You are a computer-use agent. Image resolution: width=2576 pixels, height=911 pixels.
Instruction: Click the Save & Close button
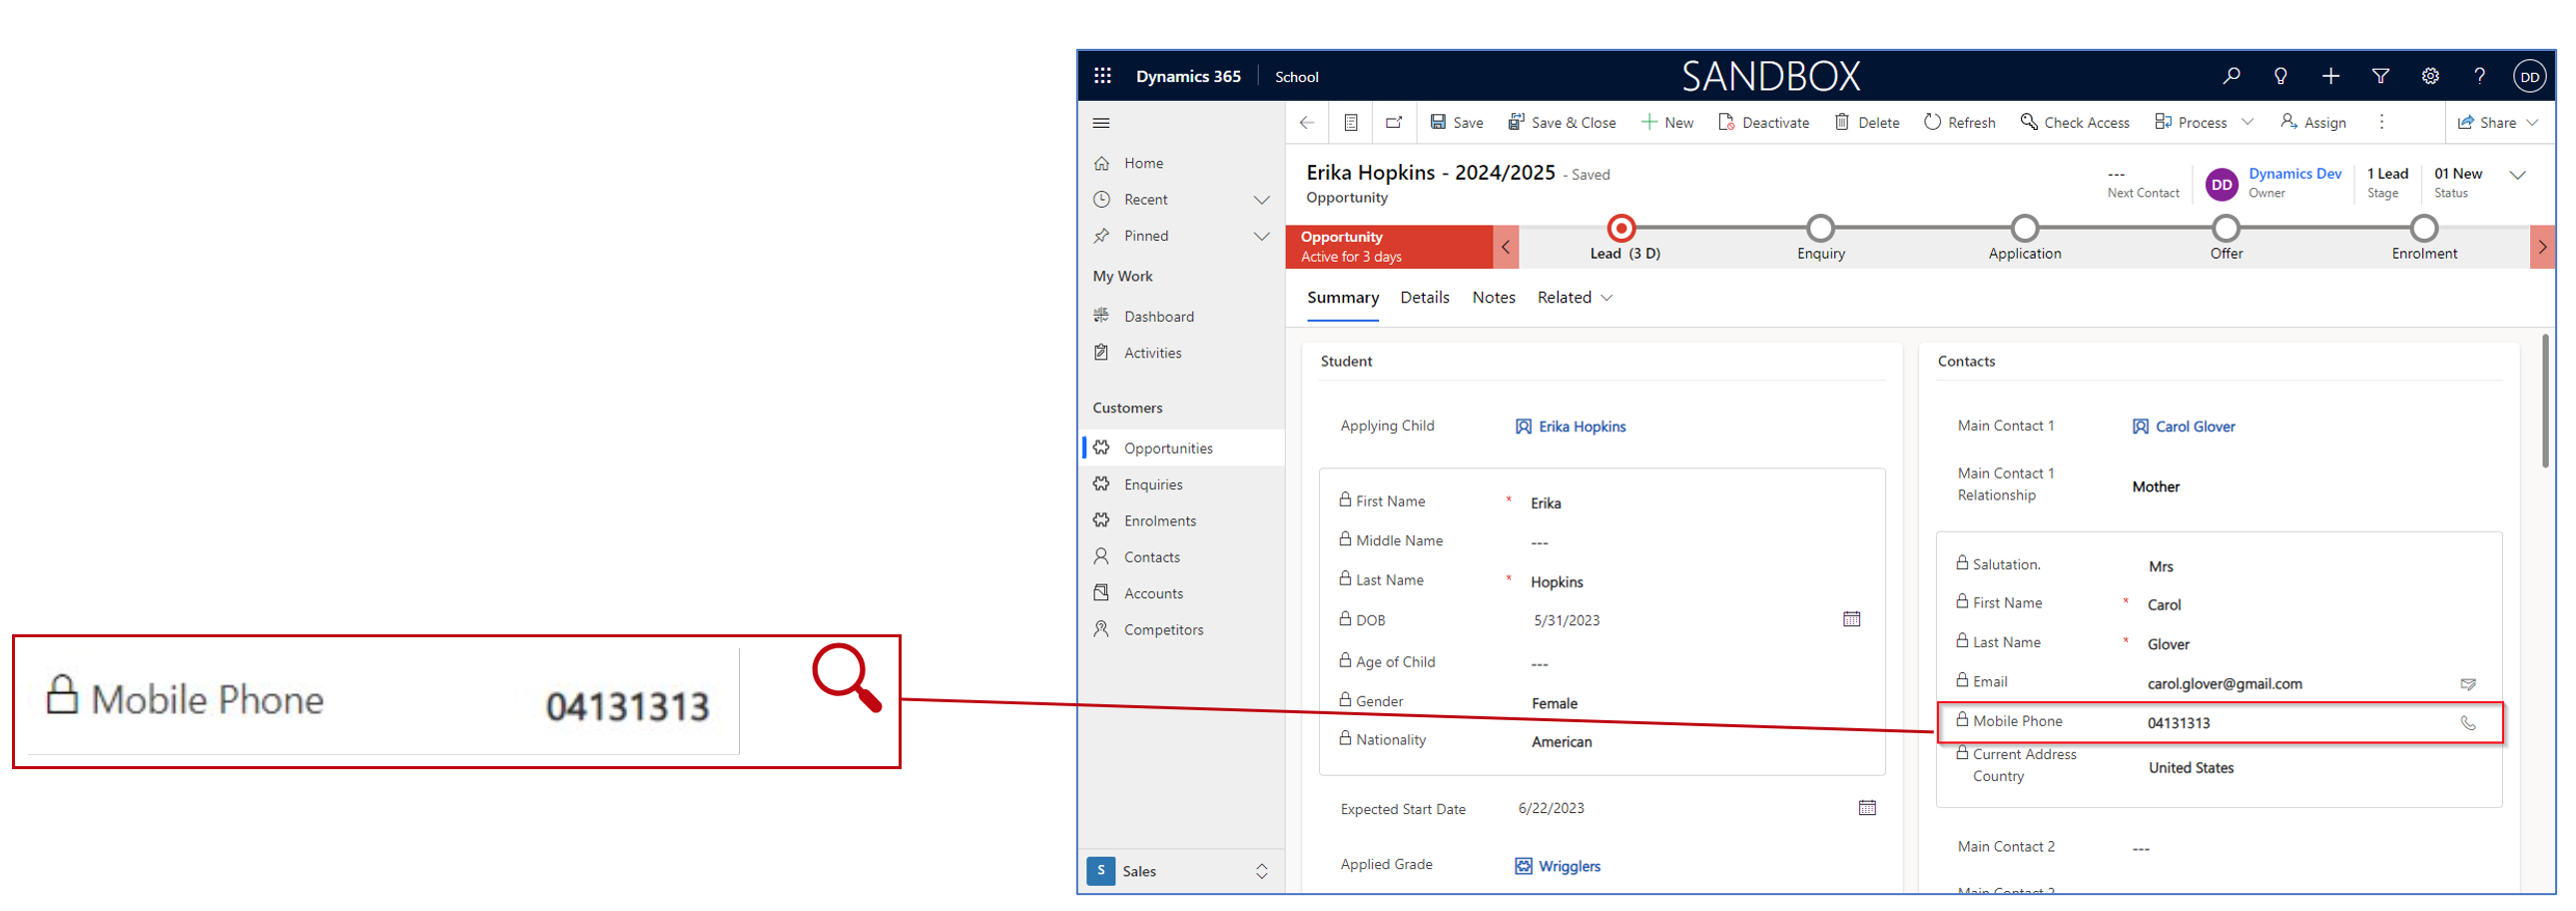pos(1562,122)
